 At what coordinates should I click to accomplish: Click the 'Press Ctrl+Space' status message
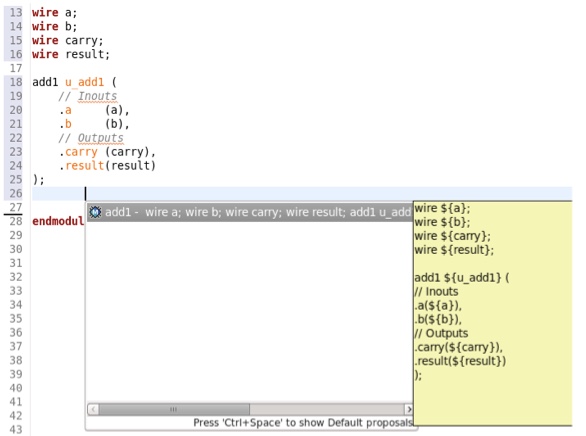click(303, 423)
